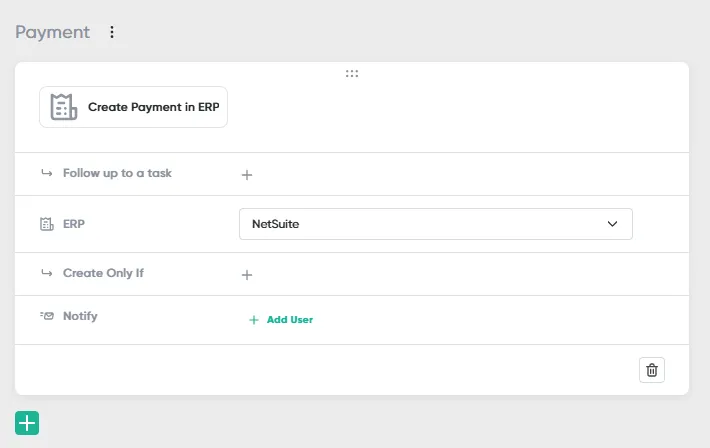Image resolution: width=710 pixels, height=448 pixels.
Task: Click the ERP row building icon
Action: click(47, 224)
